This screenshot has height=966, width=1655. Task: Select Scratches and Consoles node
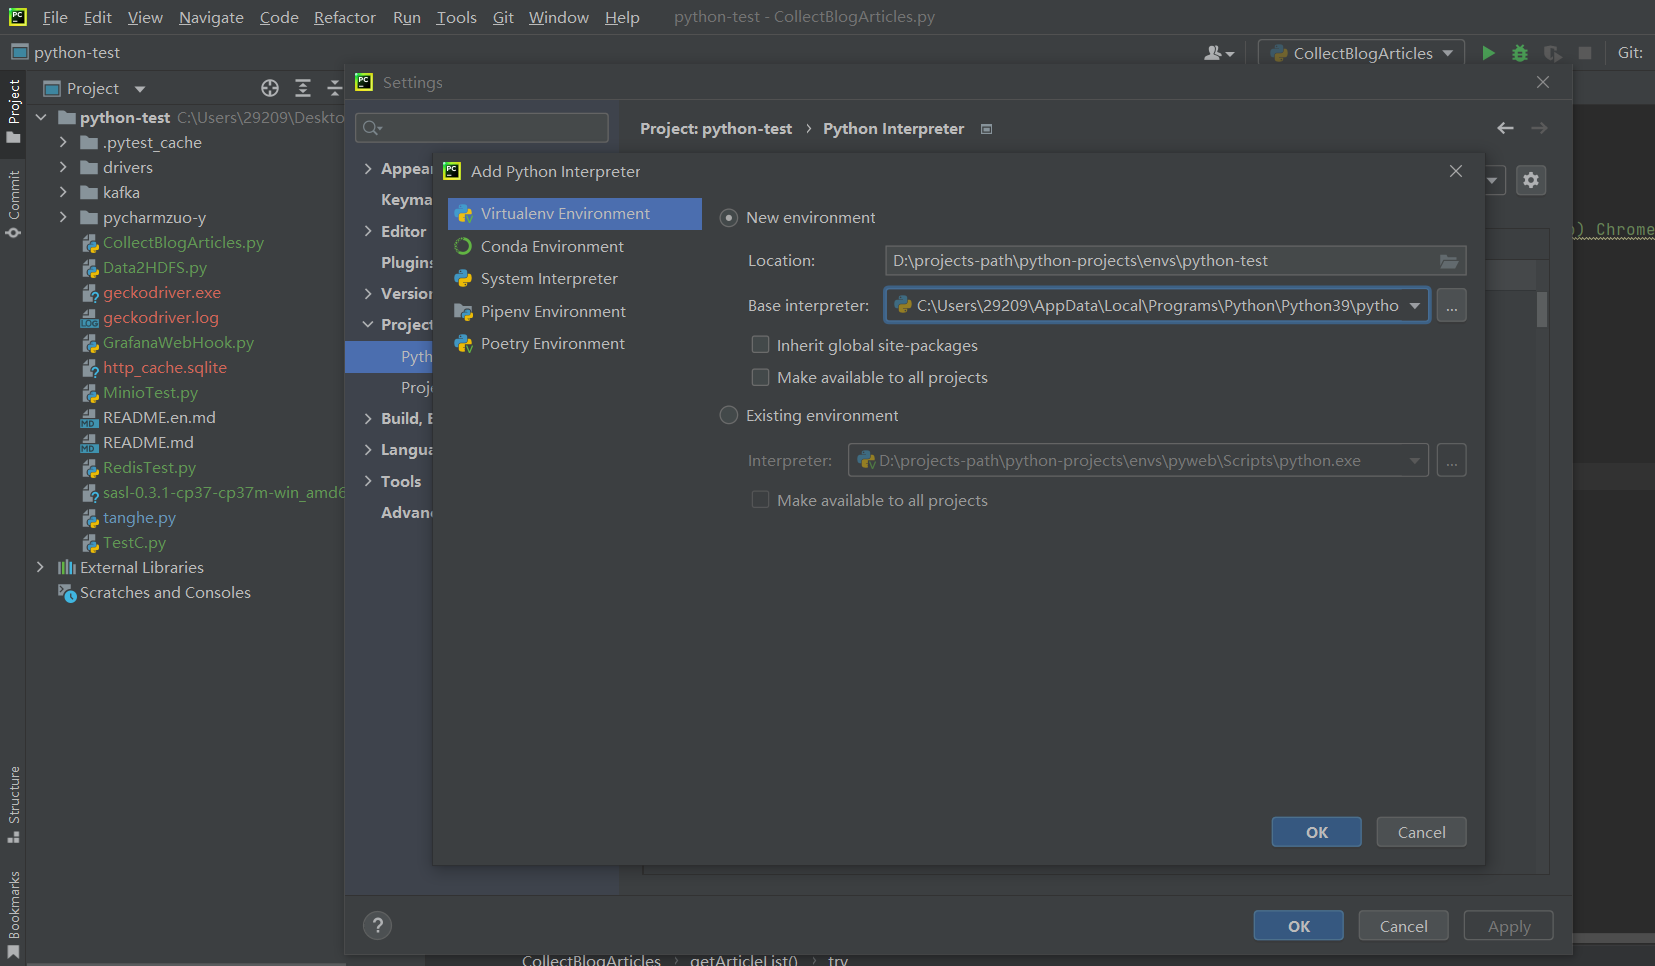point(165,592)
